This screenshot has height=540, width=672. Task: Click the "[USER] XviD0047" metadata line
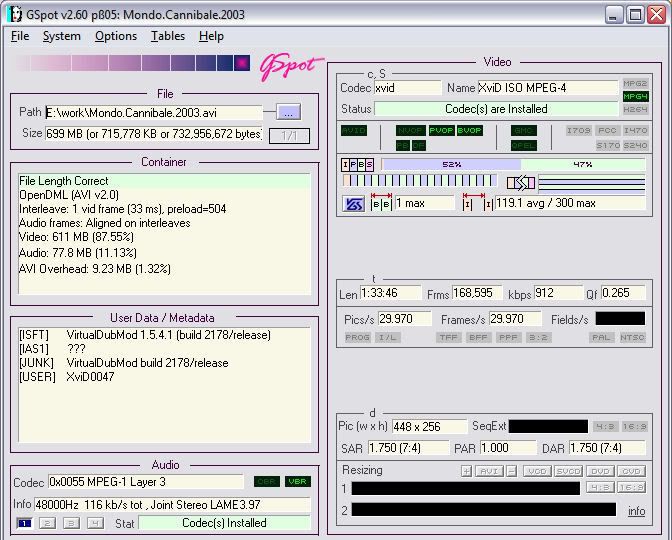(x=67, y=377)
